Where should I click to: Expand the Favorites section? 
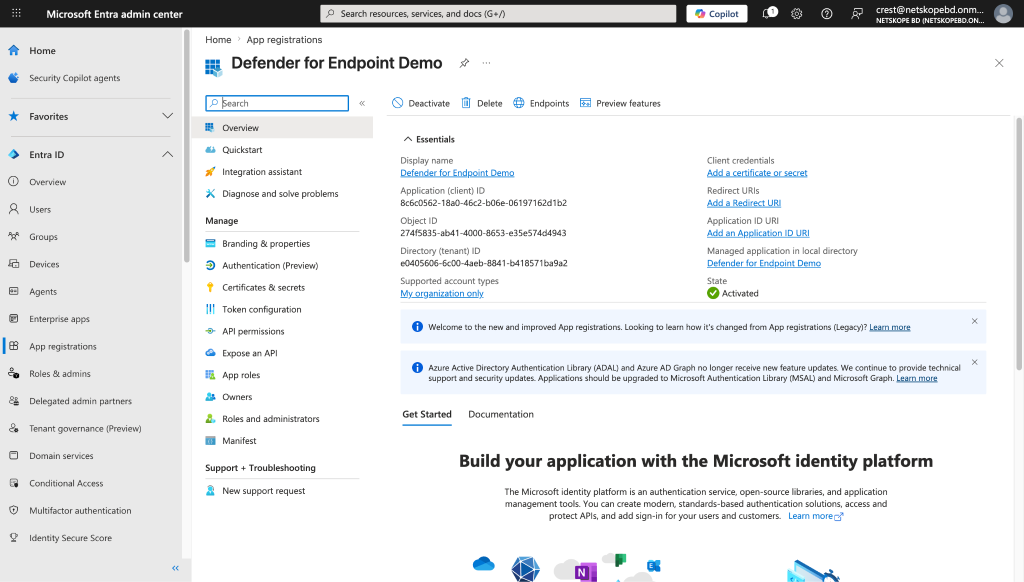coord(167,116)
